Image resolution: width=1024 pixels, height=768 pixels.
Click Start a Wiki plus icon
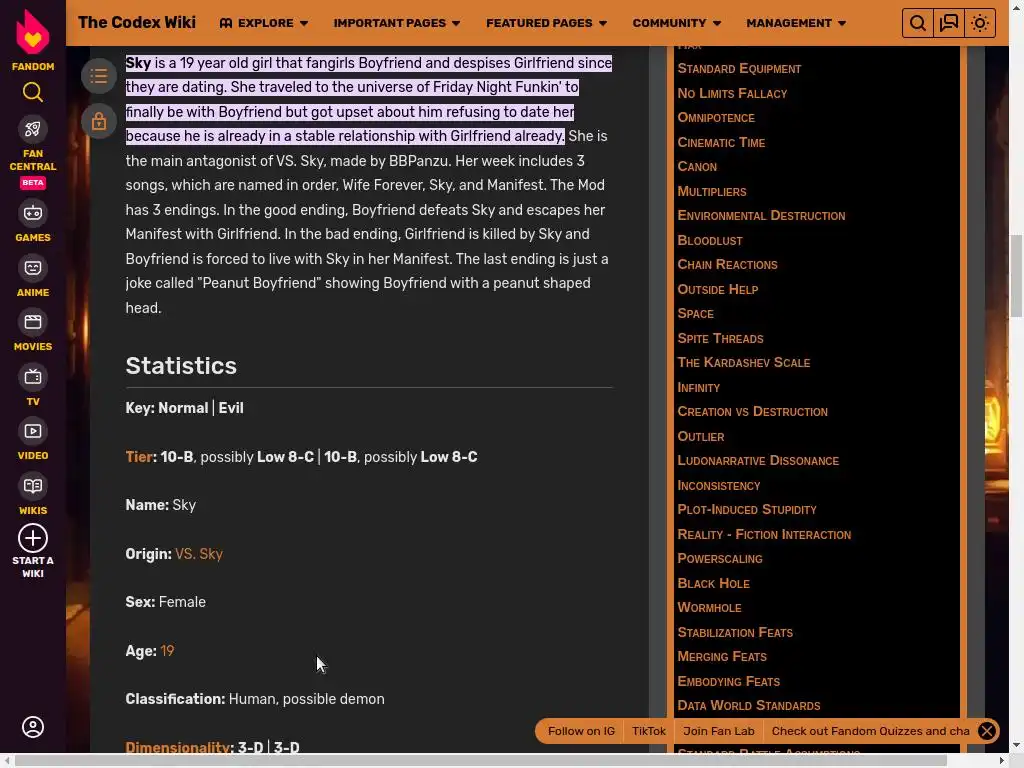click(33, 539)
